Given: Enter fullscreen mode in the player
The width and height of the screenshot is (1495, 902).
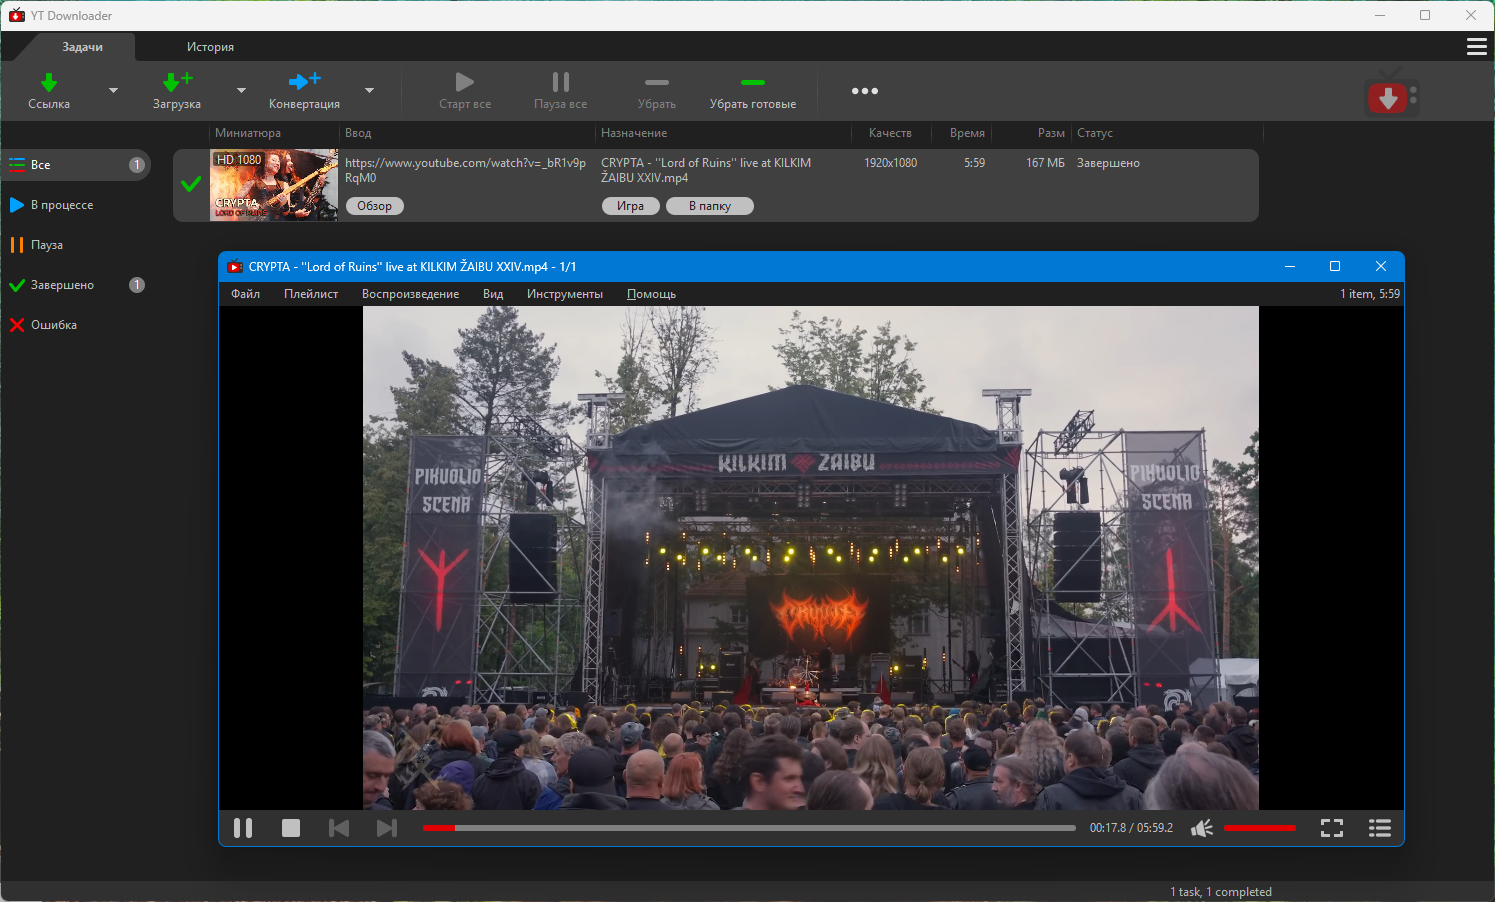Looking at the screenshot, I should click(1331, 828).
